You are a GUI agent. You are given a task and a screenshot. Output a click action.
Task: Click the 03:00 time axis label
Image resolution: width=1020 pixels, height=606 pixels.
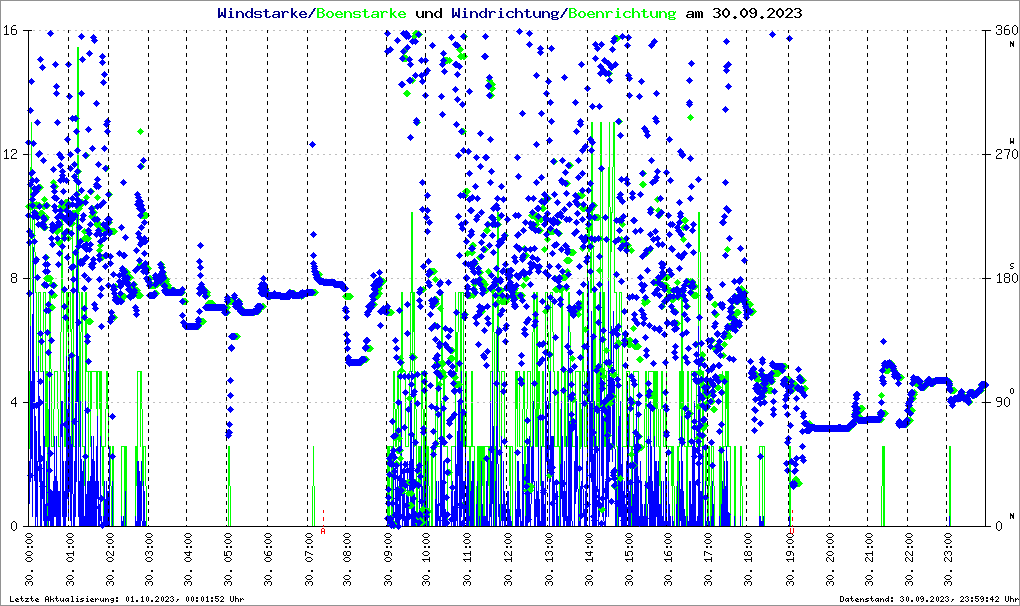coord(148,559)
